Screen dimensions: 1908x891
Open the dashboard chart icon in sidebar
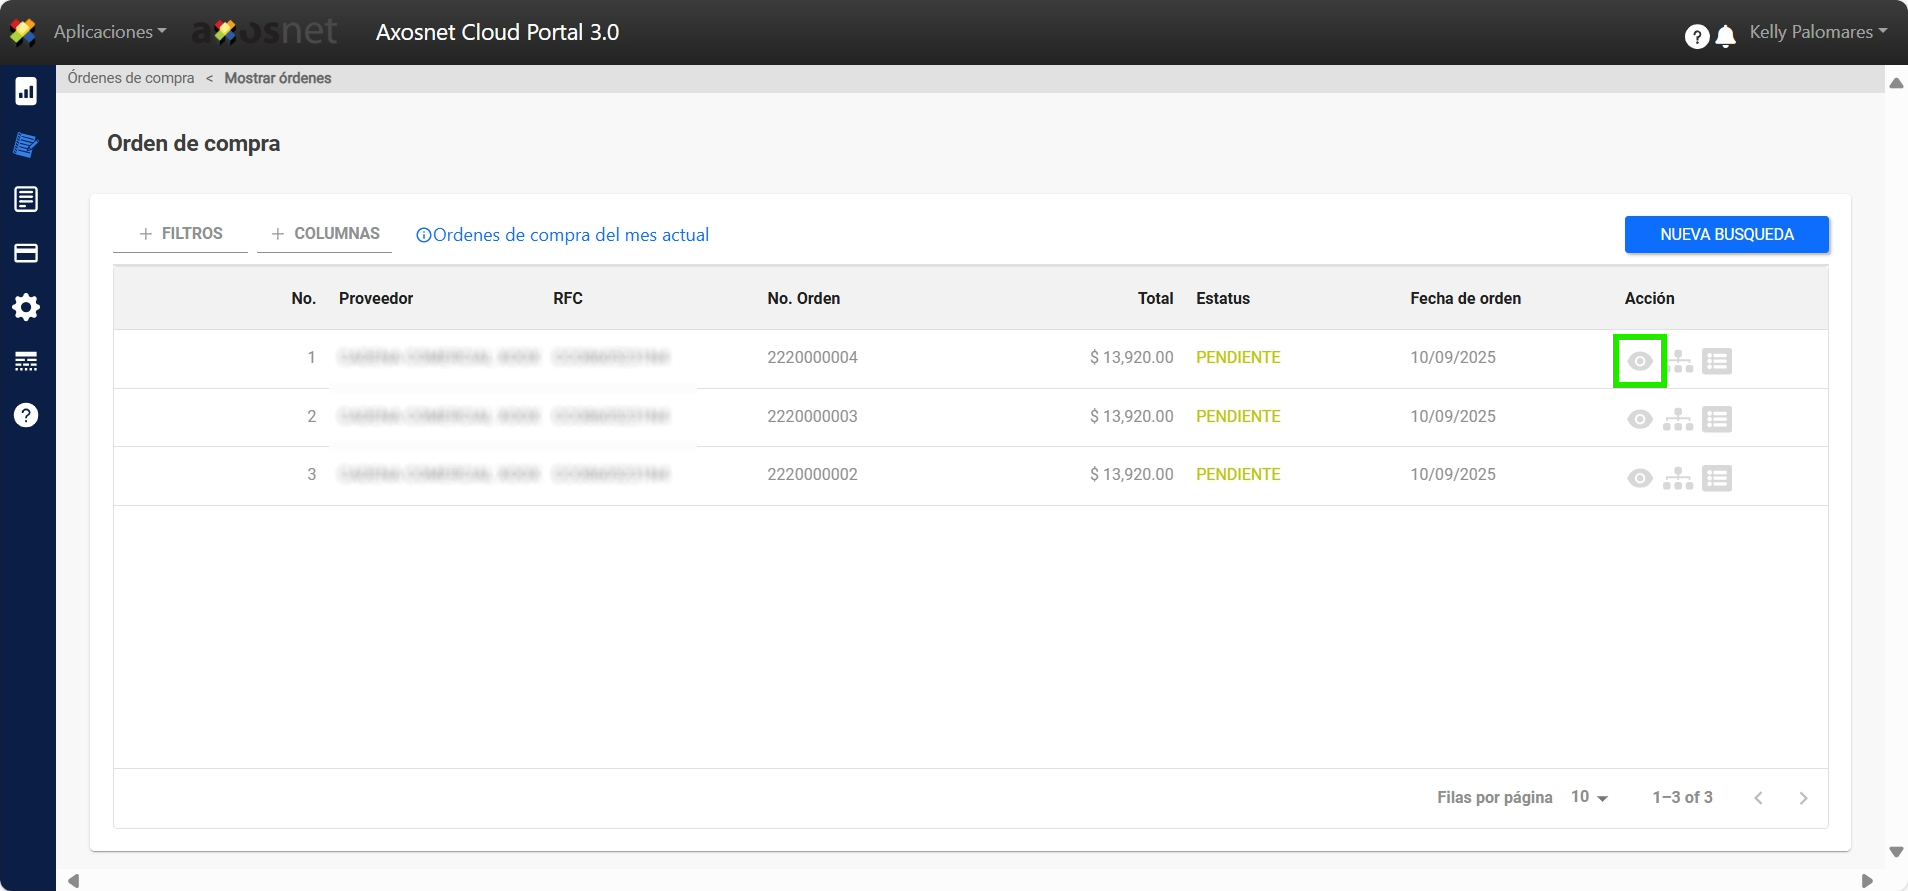tap(26, 92)
